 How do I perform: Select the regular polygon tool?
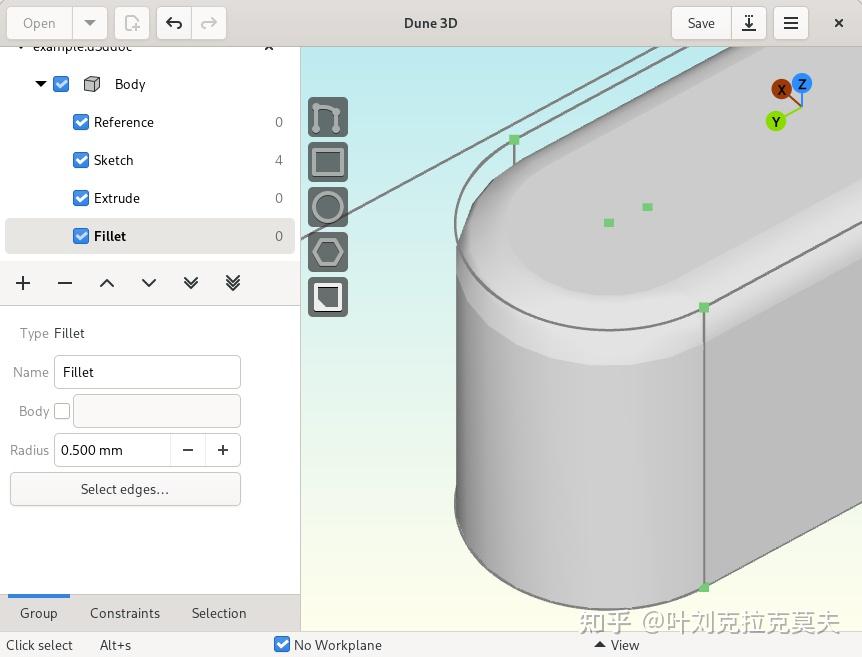(327, 251)
